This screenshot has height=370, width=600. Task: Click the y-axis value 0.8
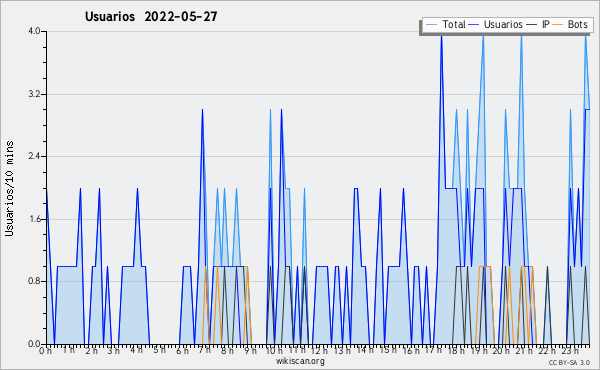[34, 281]
